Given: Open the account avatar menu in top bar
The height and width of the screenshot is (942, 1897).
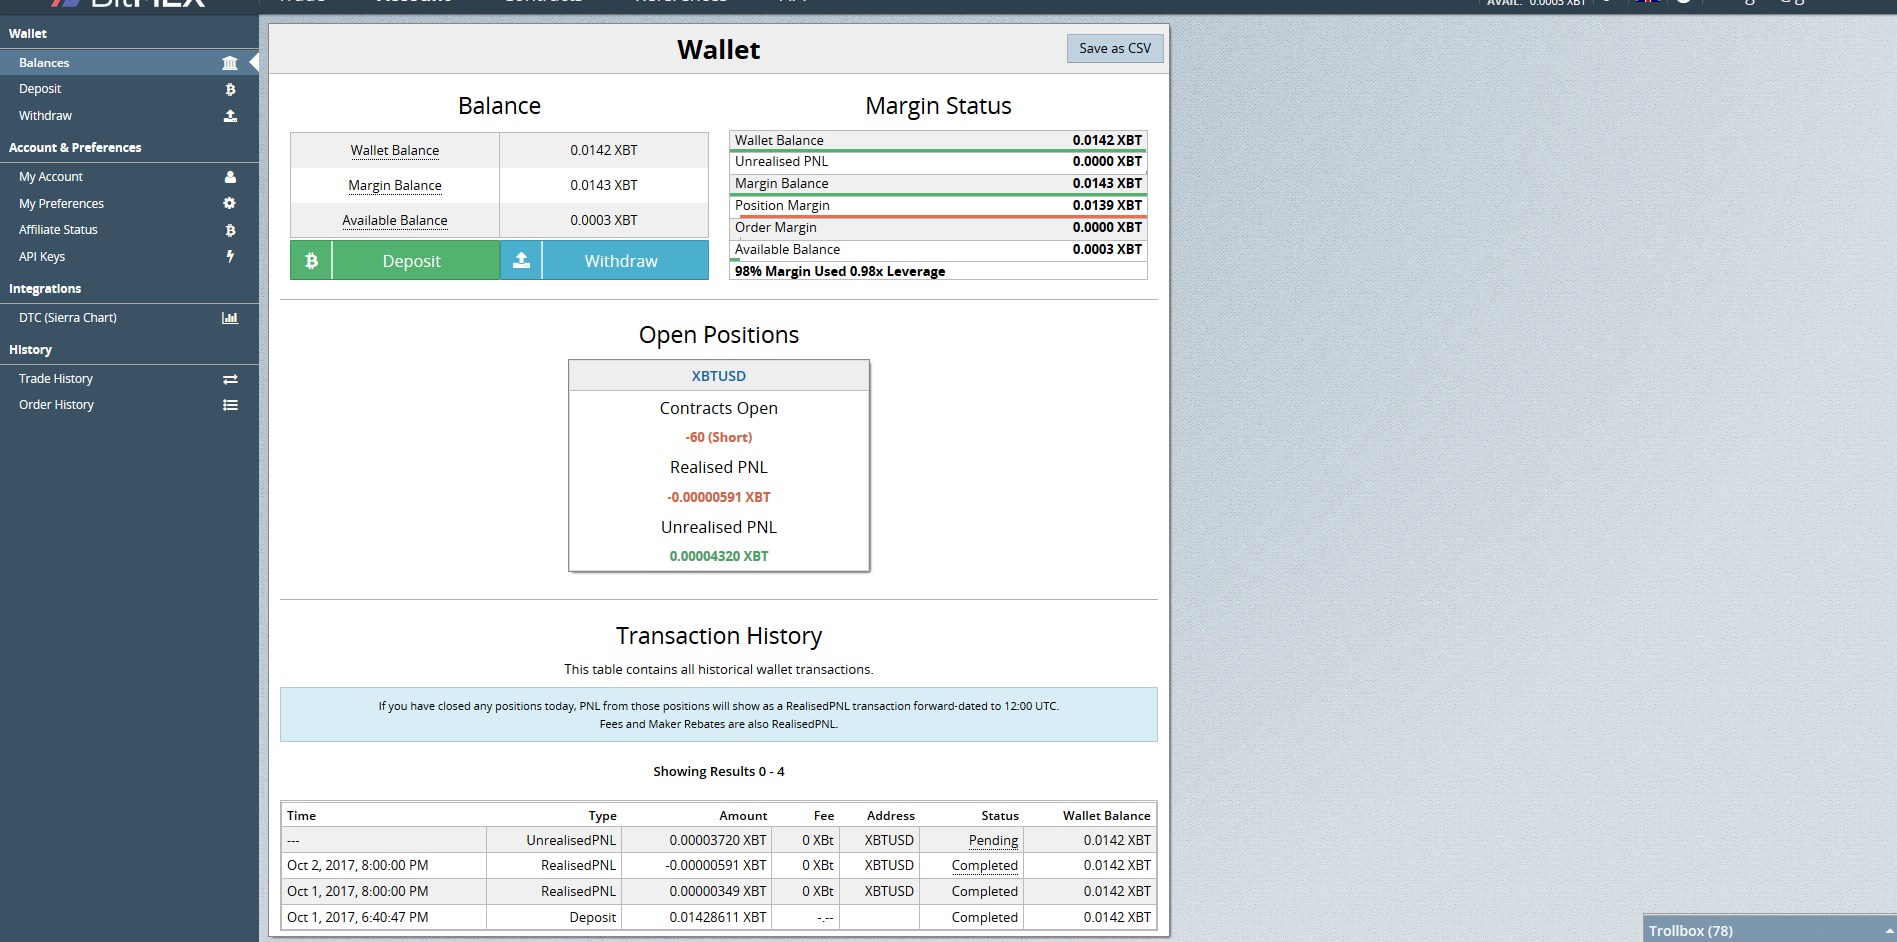Looking at the screenshot, I should tap(1685, 3).
